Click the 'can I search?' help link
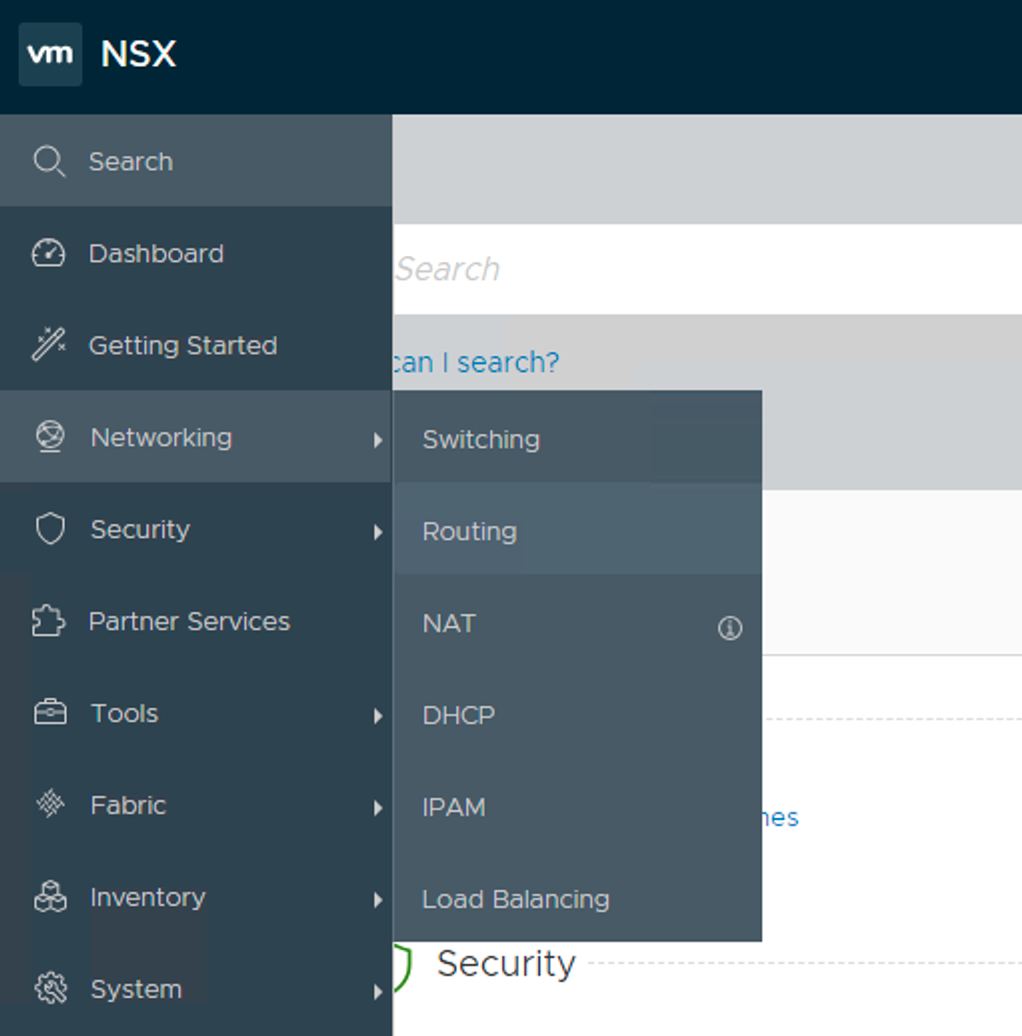1022x1036 pixels. click(476, 362)
